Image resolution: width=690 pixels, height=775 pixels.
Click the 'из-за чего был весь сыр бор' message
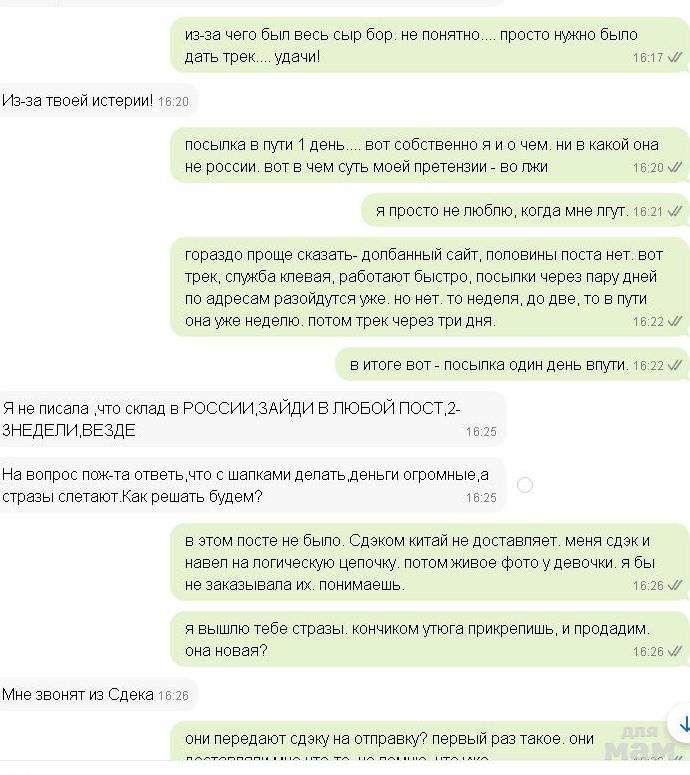(x=429, y=45)
